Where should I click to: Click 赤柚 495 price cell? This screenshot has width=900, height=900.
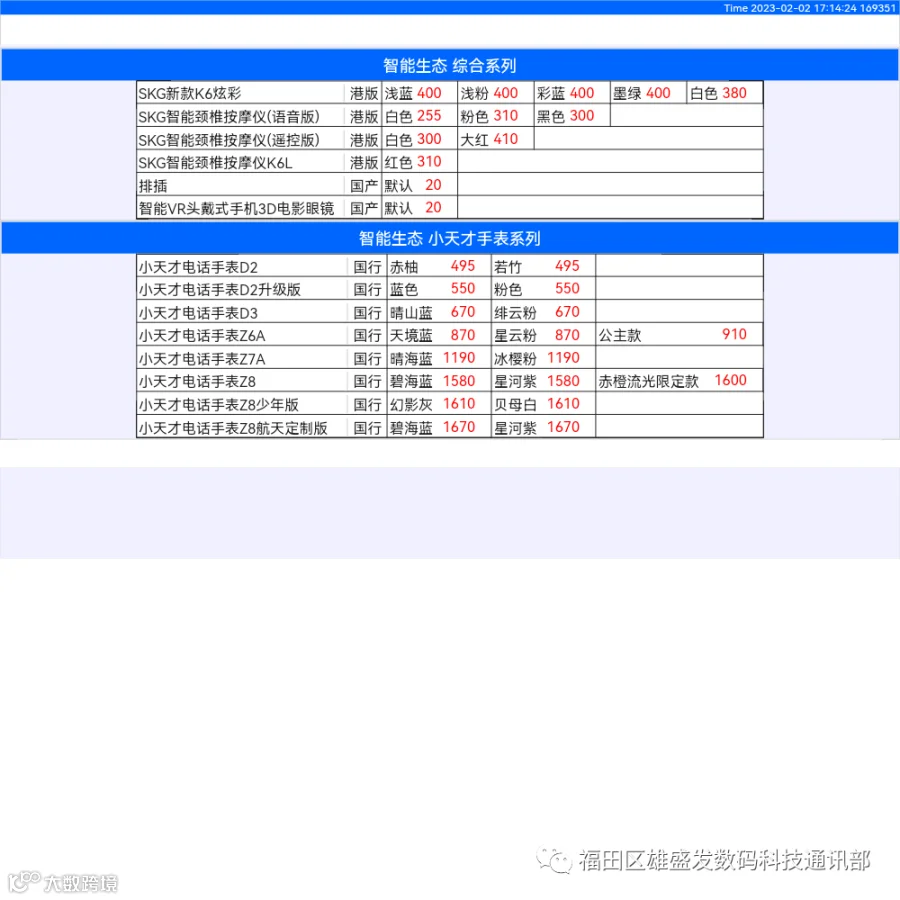(x=439, y=266)
